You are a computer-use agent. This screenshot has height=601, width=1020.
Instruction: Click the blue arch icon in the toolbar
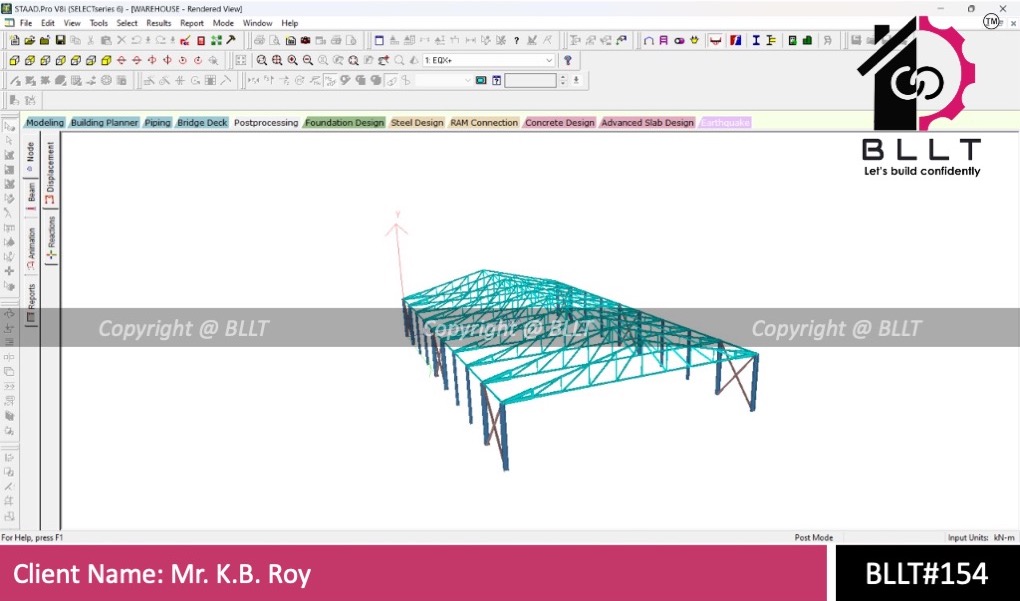(649, 40)
